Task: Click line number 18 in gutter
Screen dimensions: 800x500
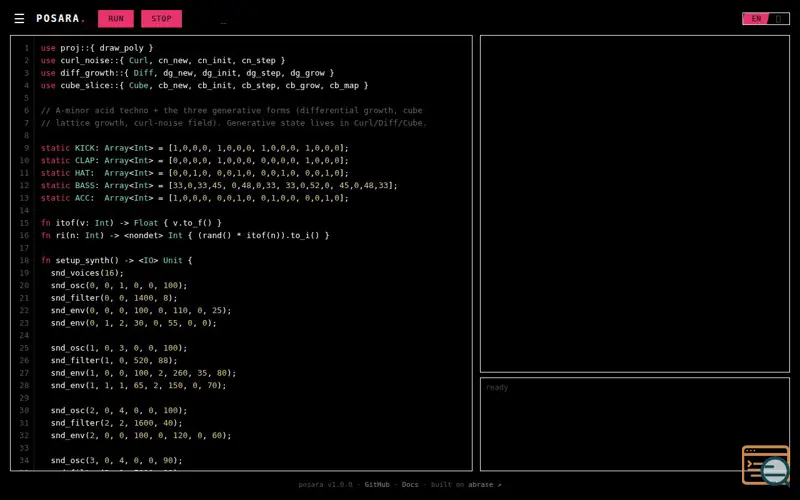Action: [x=24, y=260]
